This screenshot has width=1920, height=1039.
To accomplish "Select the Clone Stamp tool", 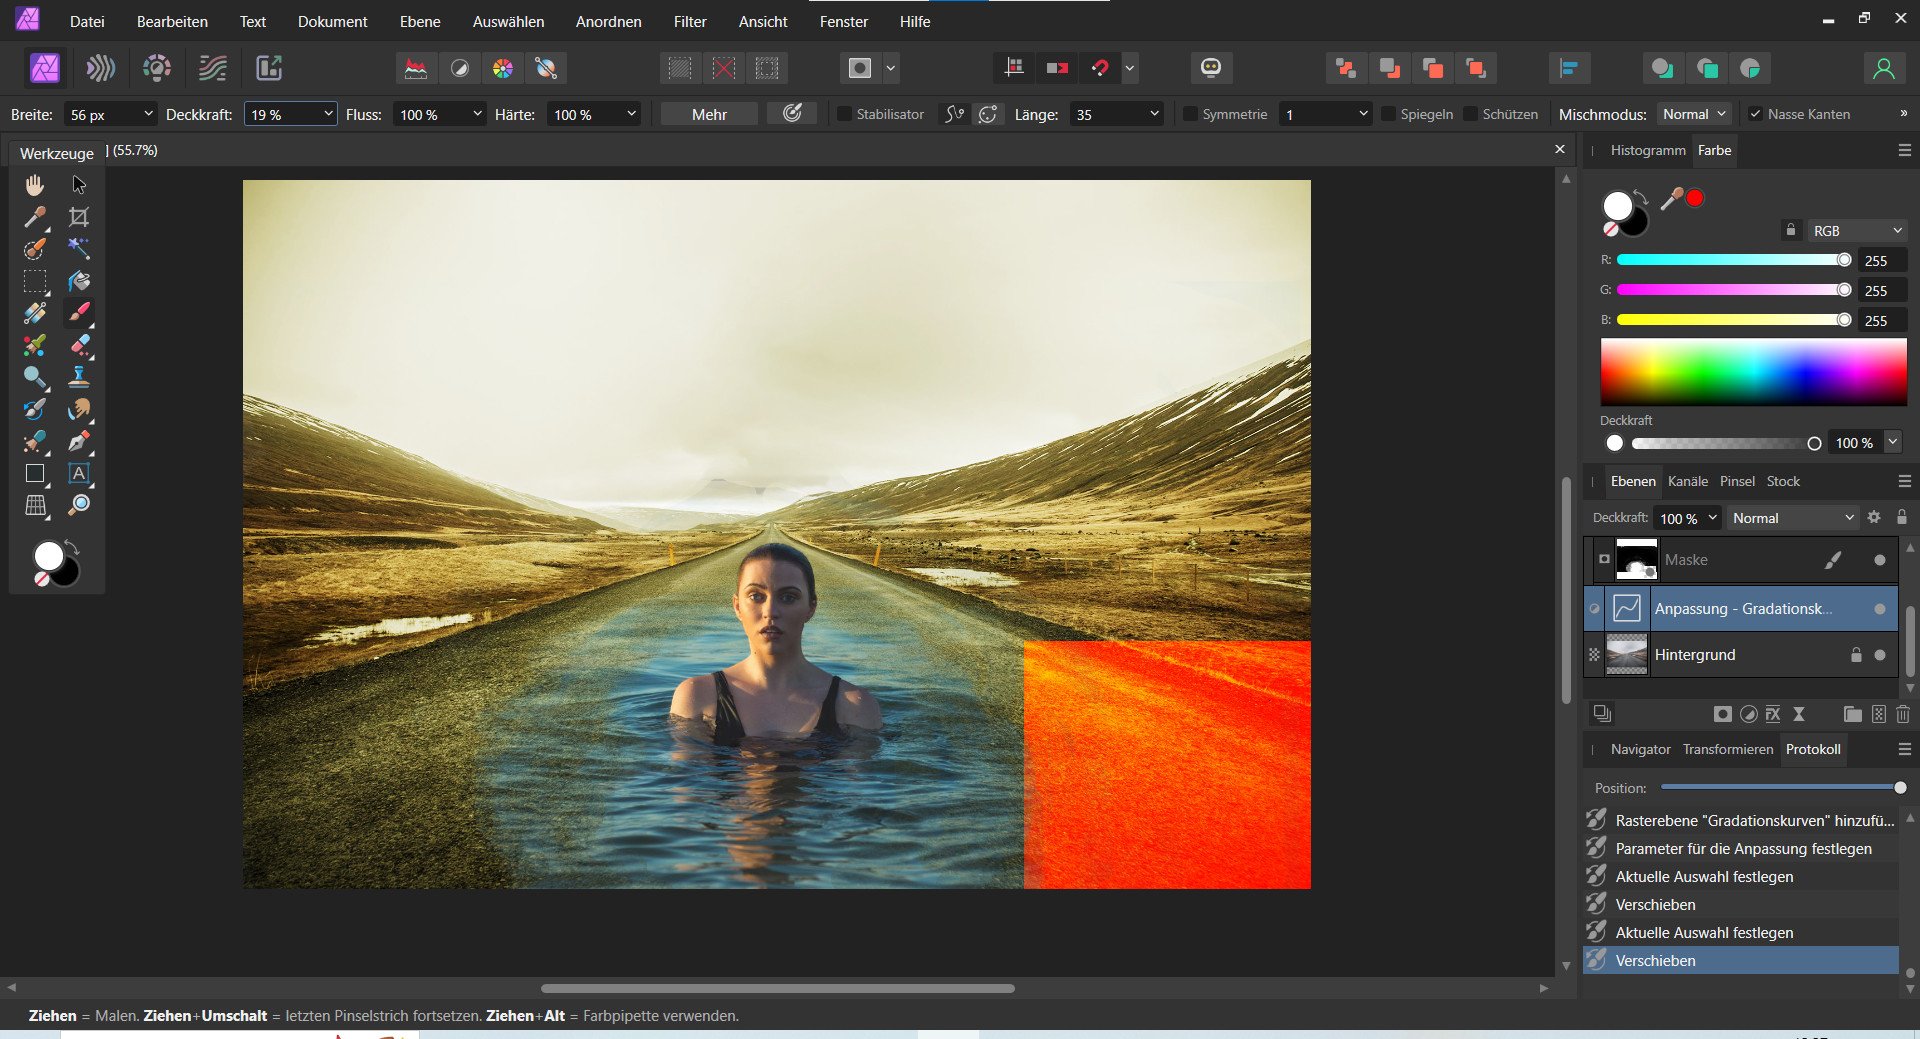I will [79, 377].
